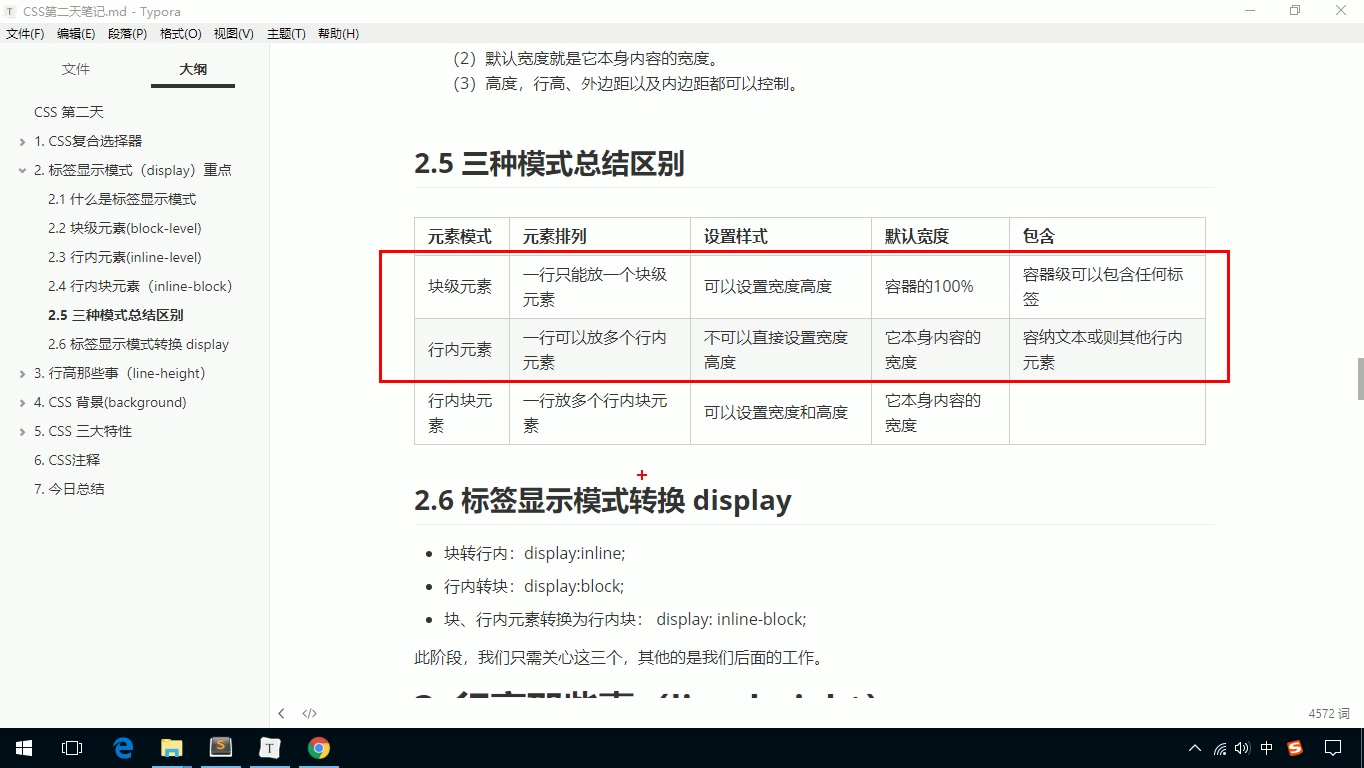Switch to Sublime Text on taskbar

(221, 748)
